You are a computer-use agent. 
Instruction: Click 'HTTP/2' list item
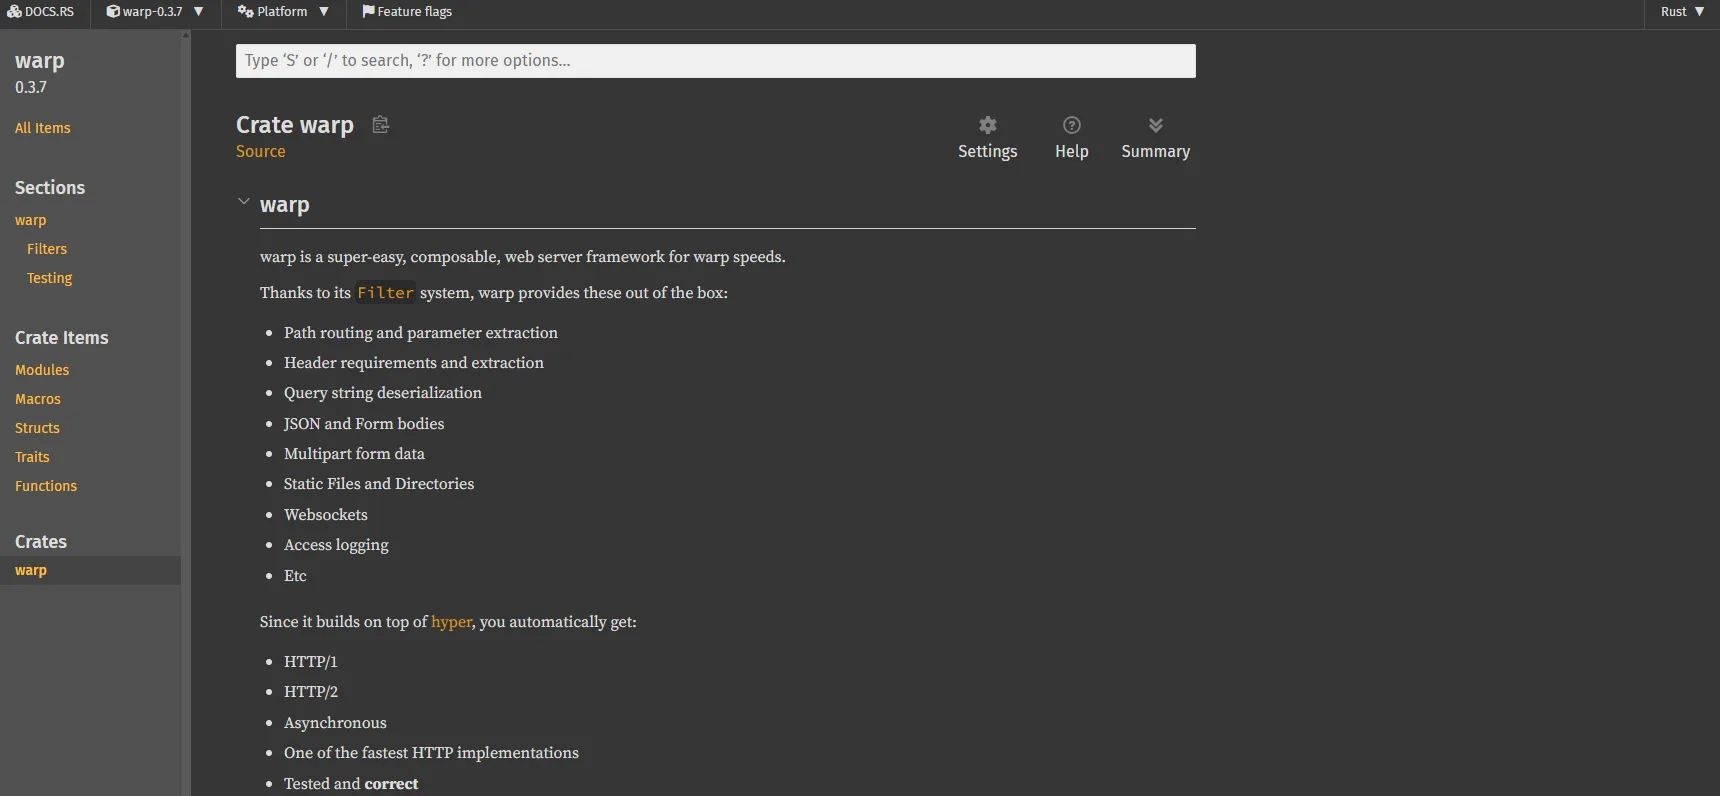pos(311,692)
